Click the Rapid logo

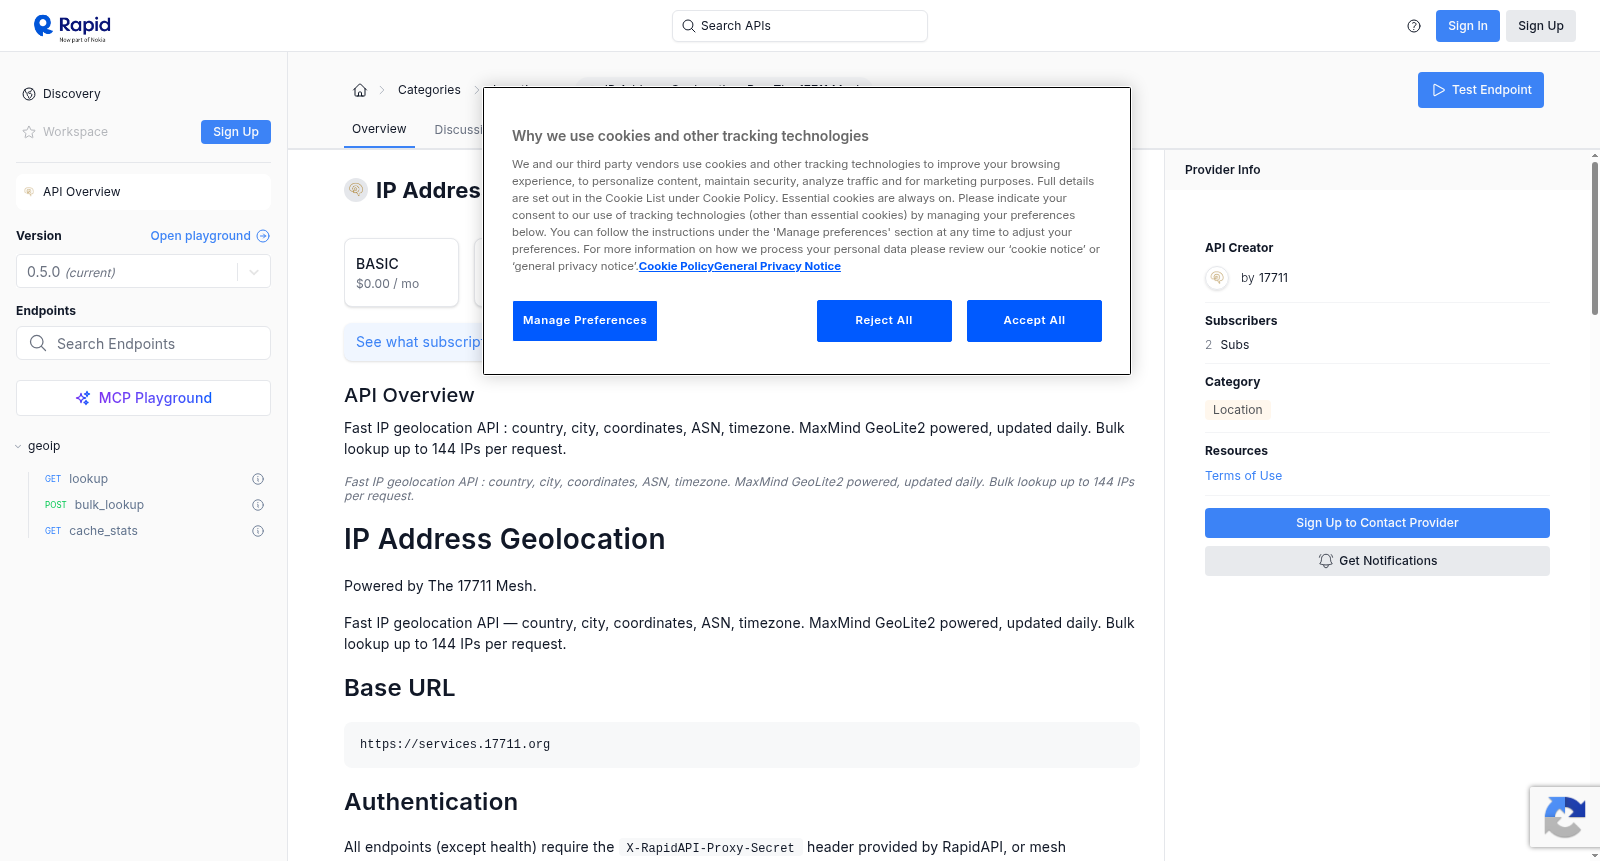(x=72, y=27)
